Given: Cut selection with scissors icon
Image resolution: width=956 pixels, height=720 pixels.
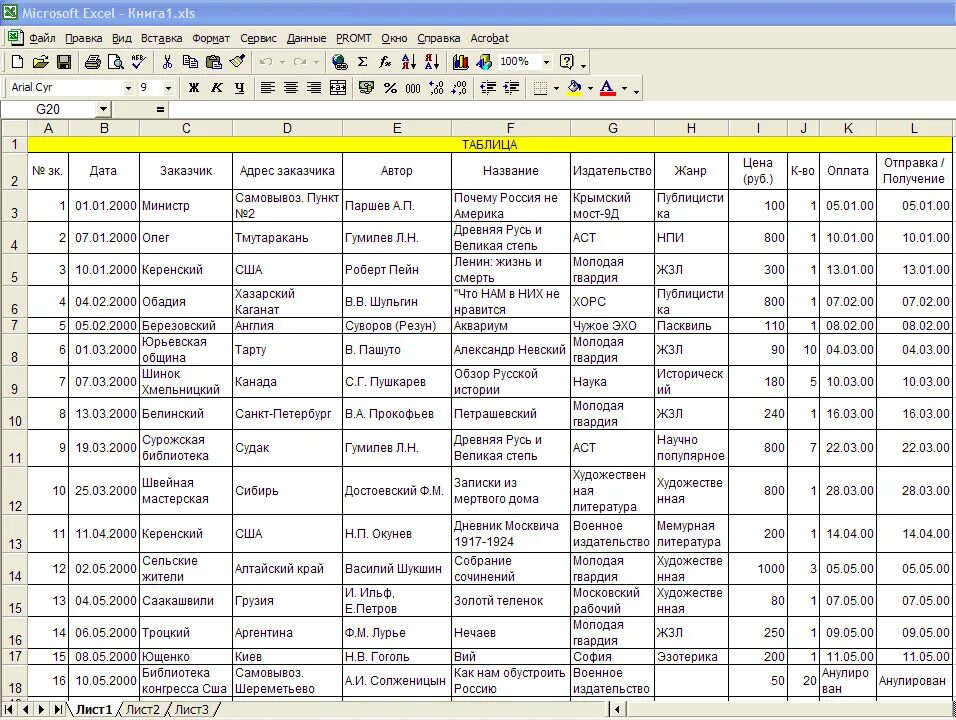Looking at the screenshot, I should (168, 62).
